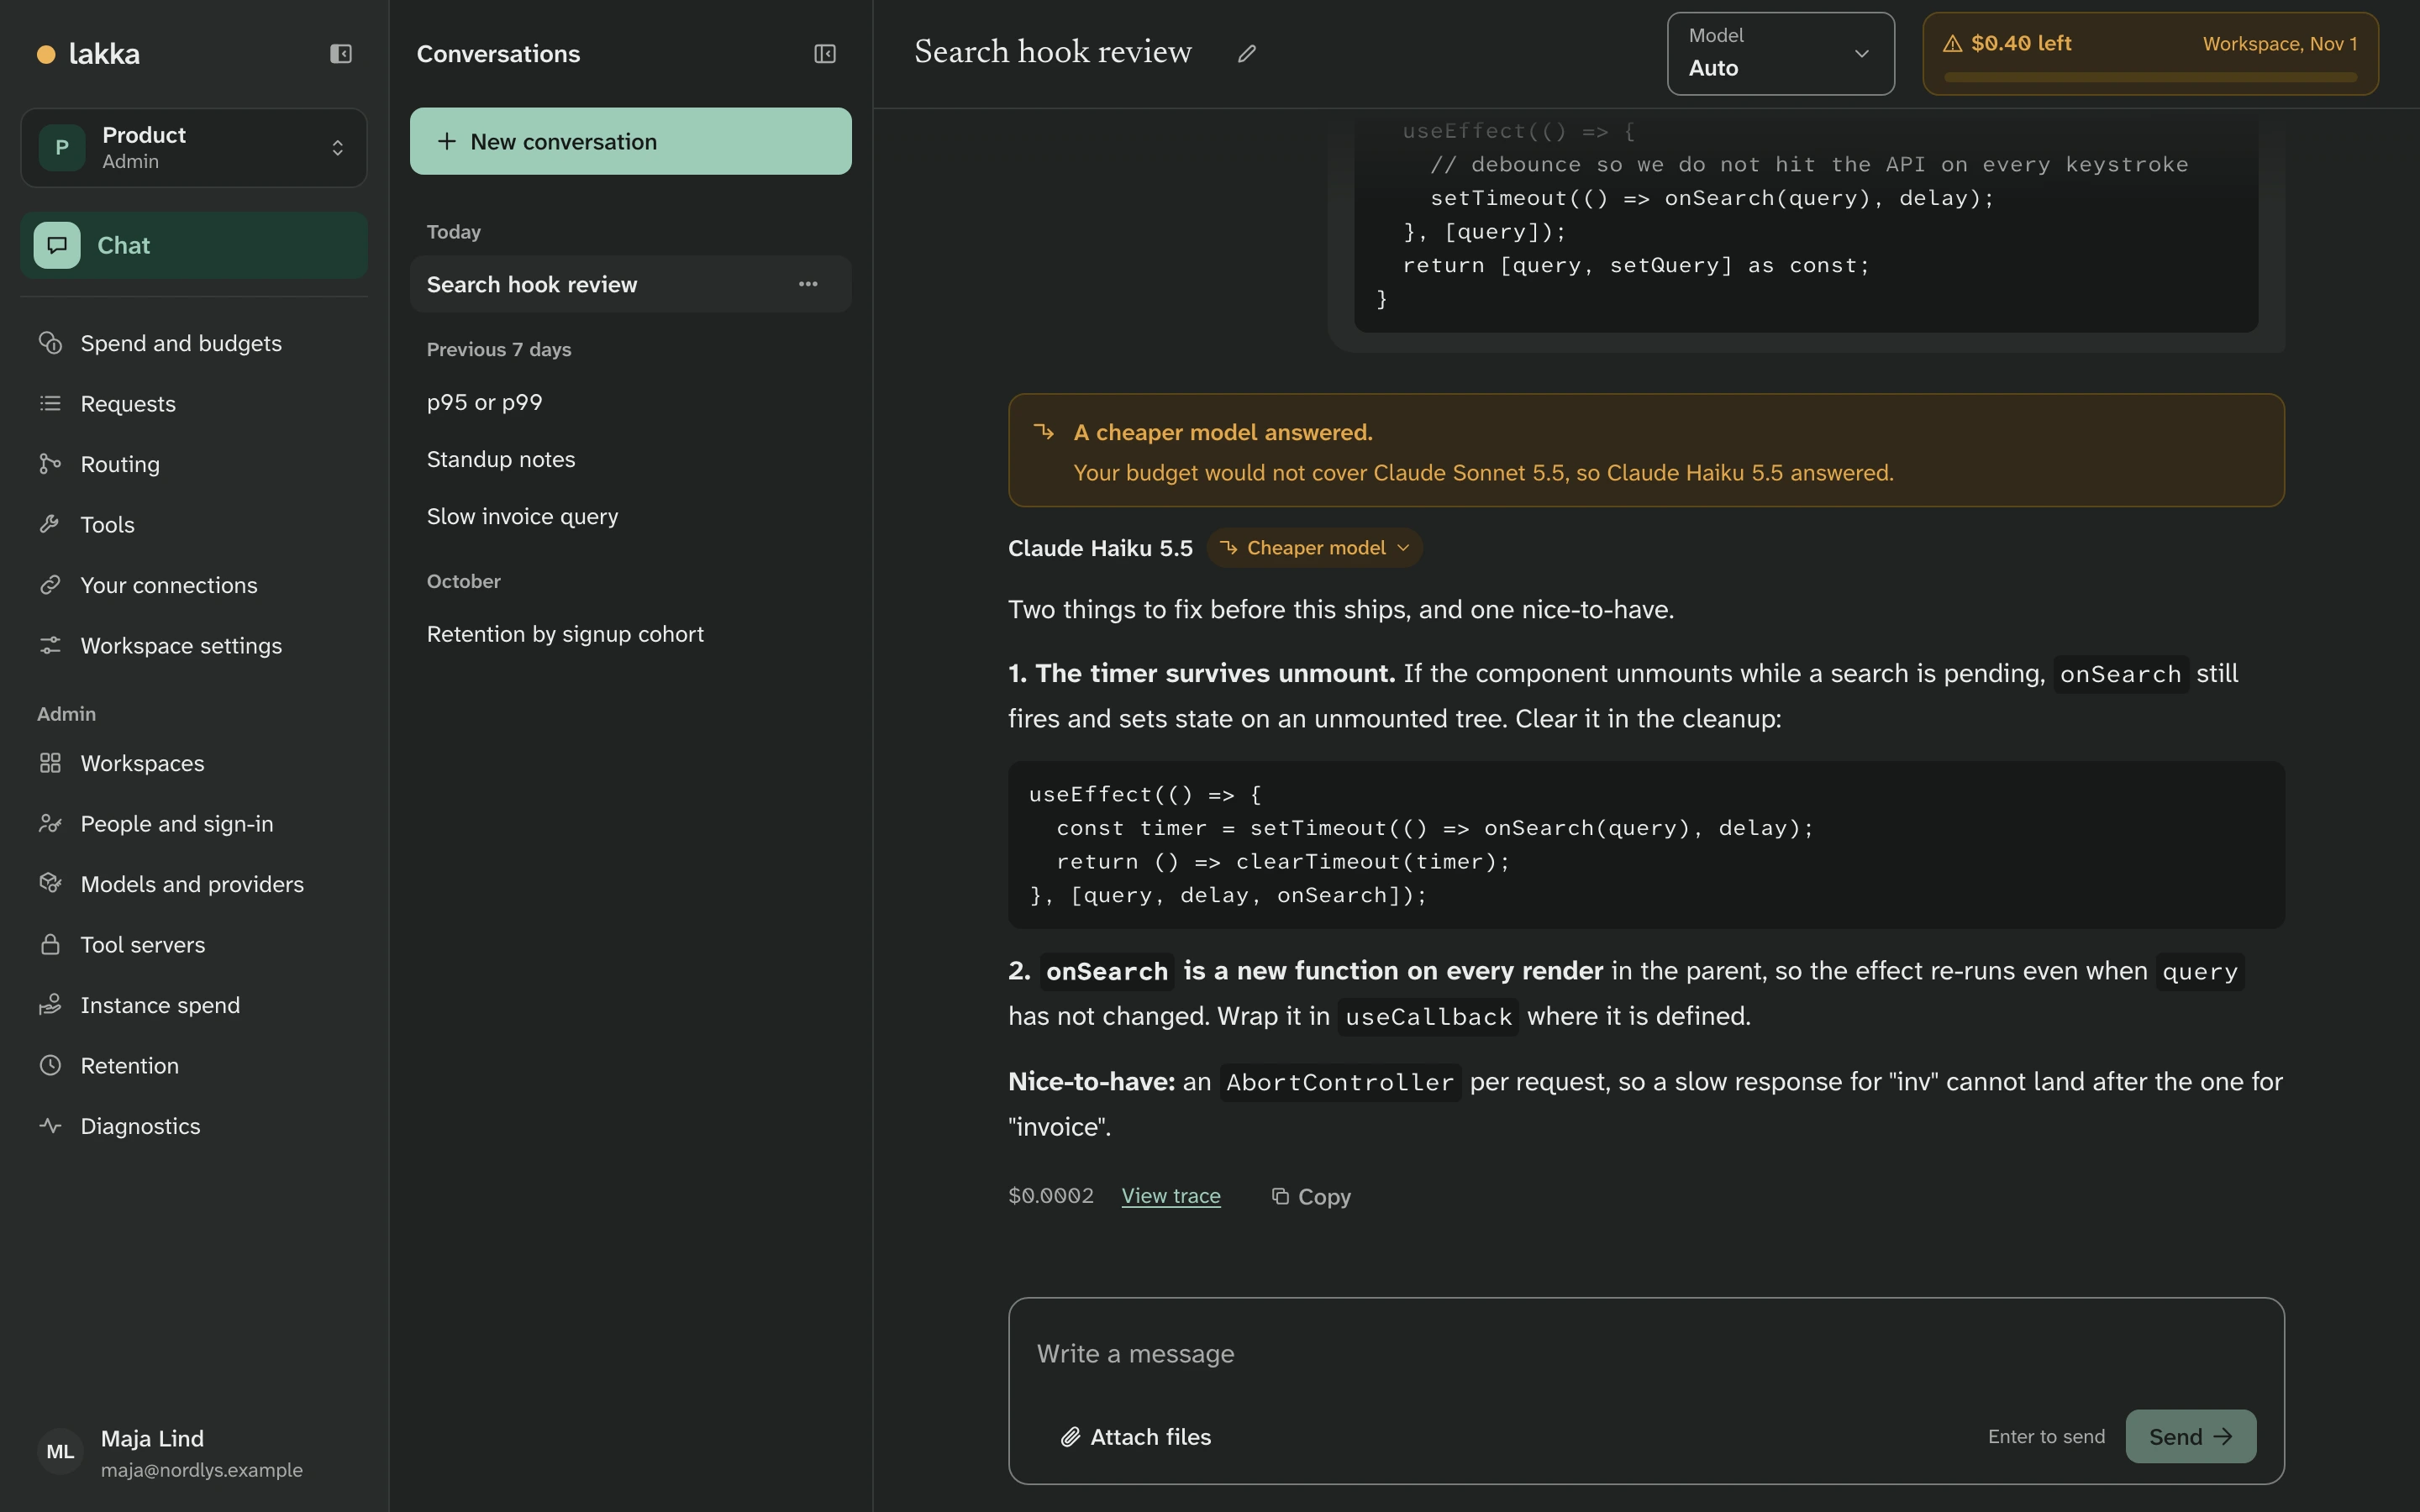Click the Models and providers icon

(x=50, y=884)
